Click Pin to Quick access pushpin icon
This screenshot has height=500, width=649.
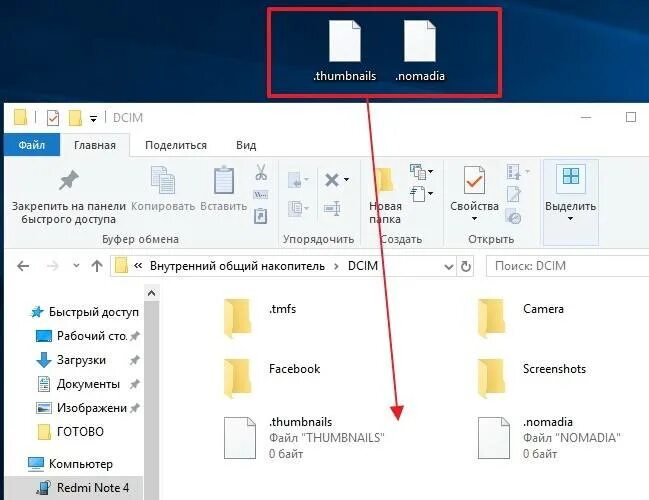pyautogui.click(x=69, y=180)
